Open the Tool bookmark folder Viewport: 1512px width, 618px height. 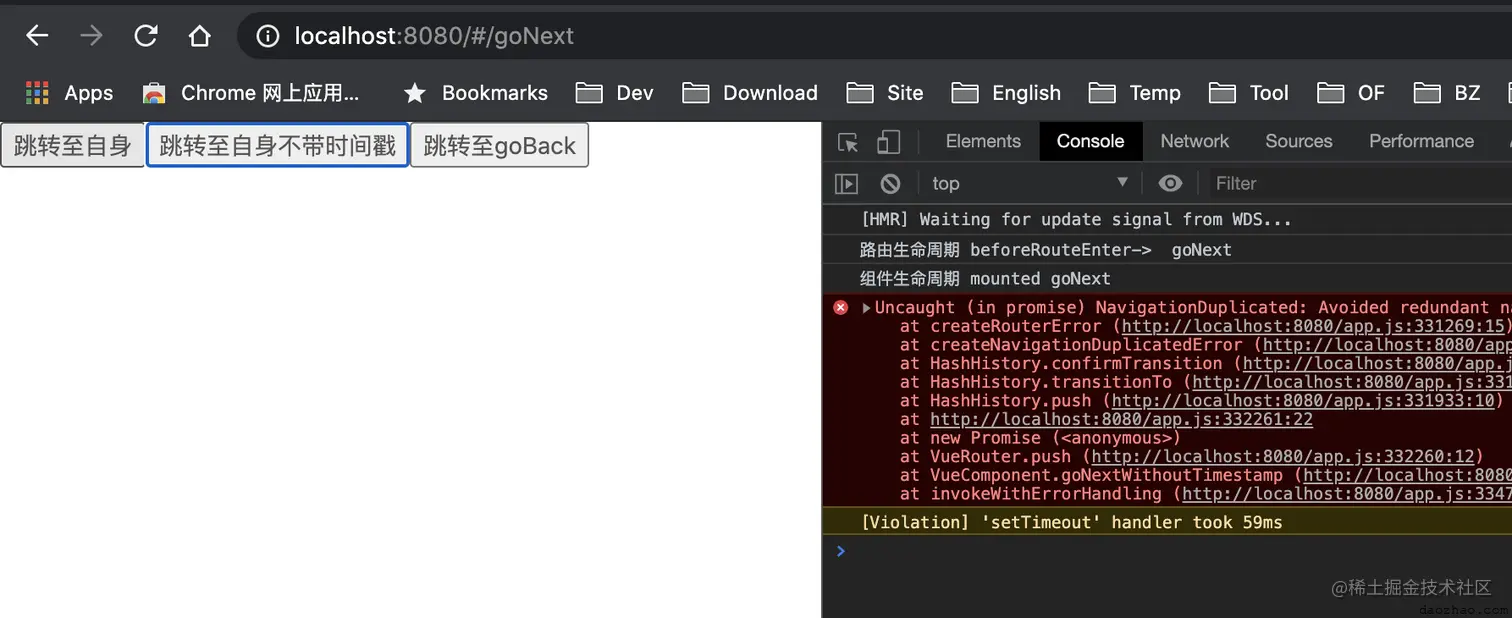point(1249,93)
